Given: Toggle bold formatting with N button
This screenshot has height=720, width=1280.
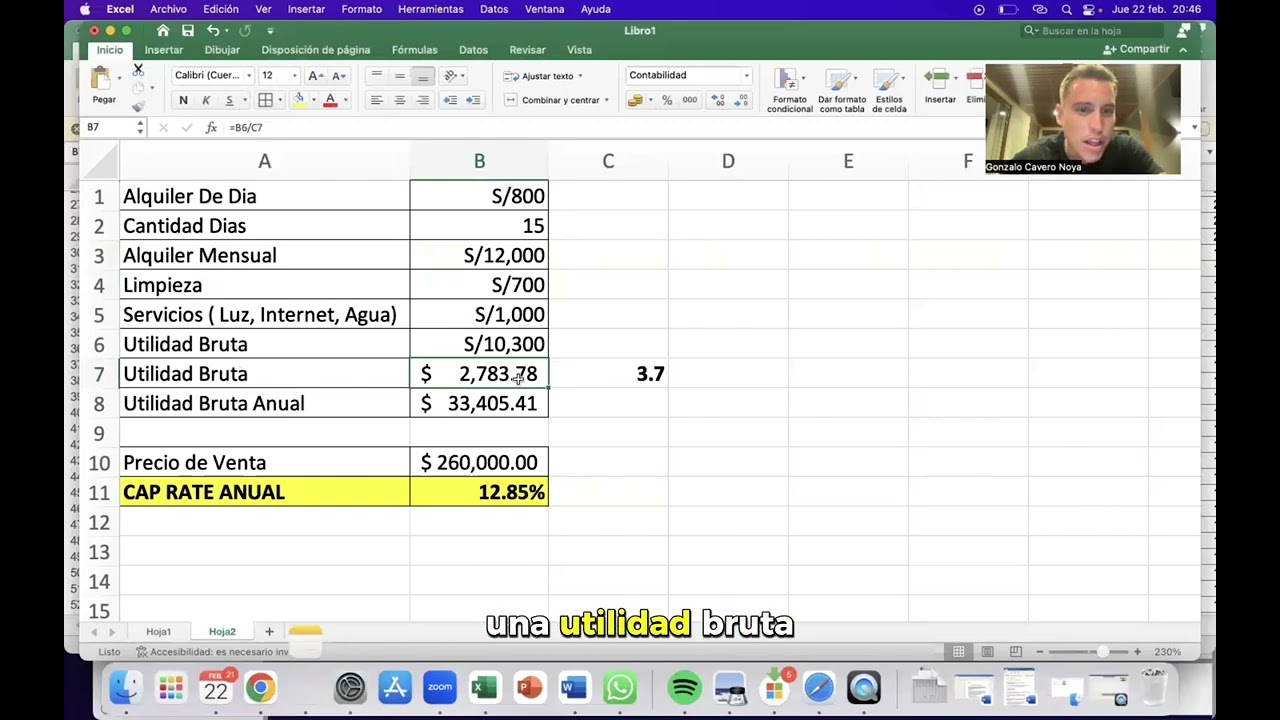Looking at the screenshot, I should pos(183,100).
